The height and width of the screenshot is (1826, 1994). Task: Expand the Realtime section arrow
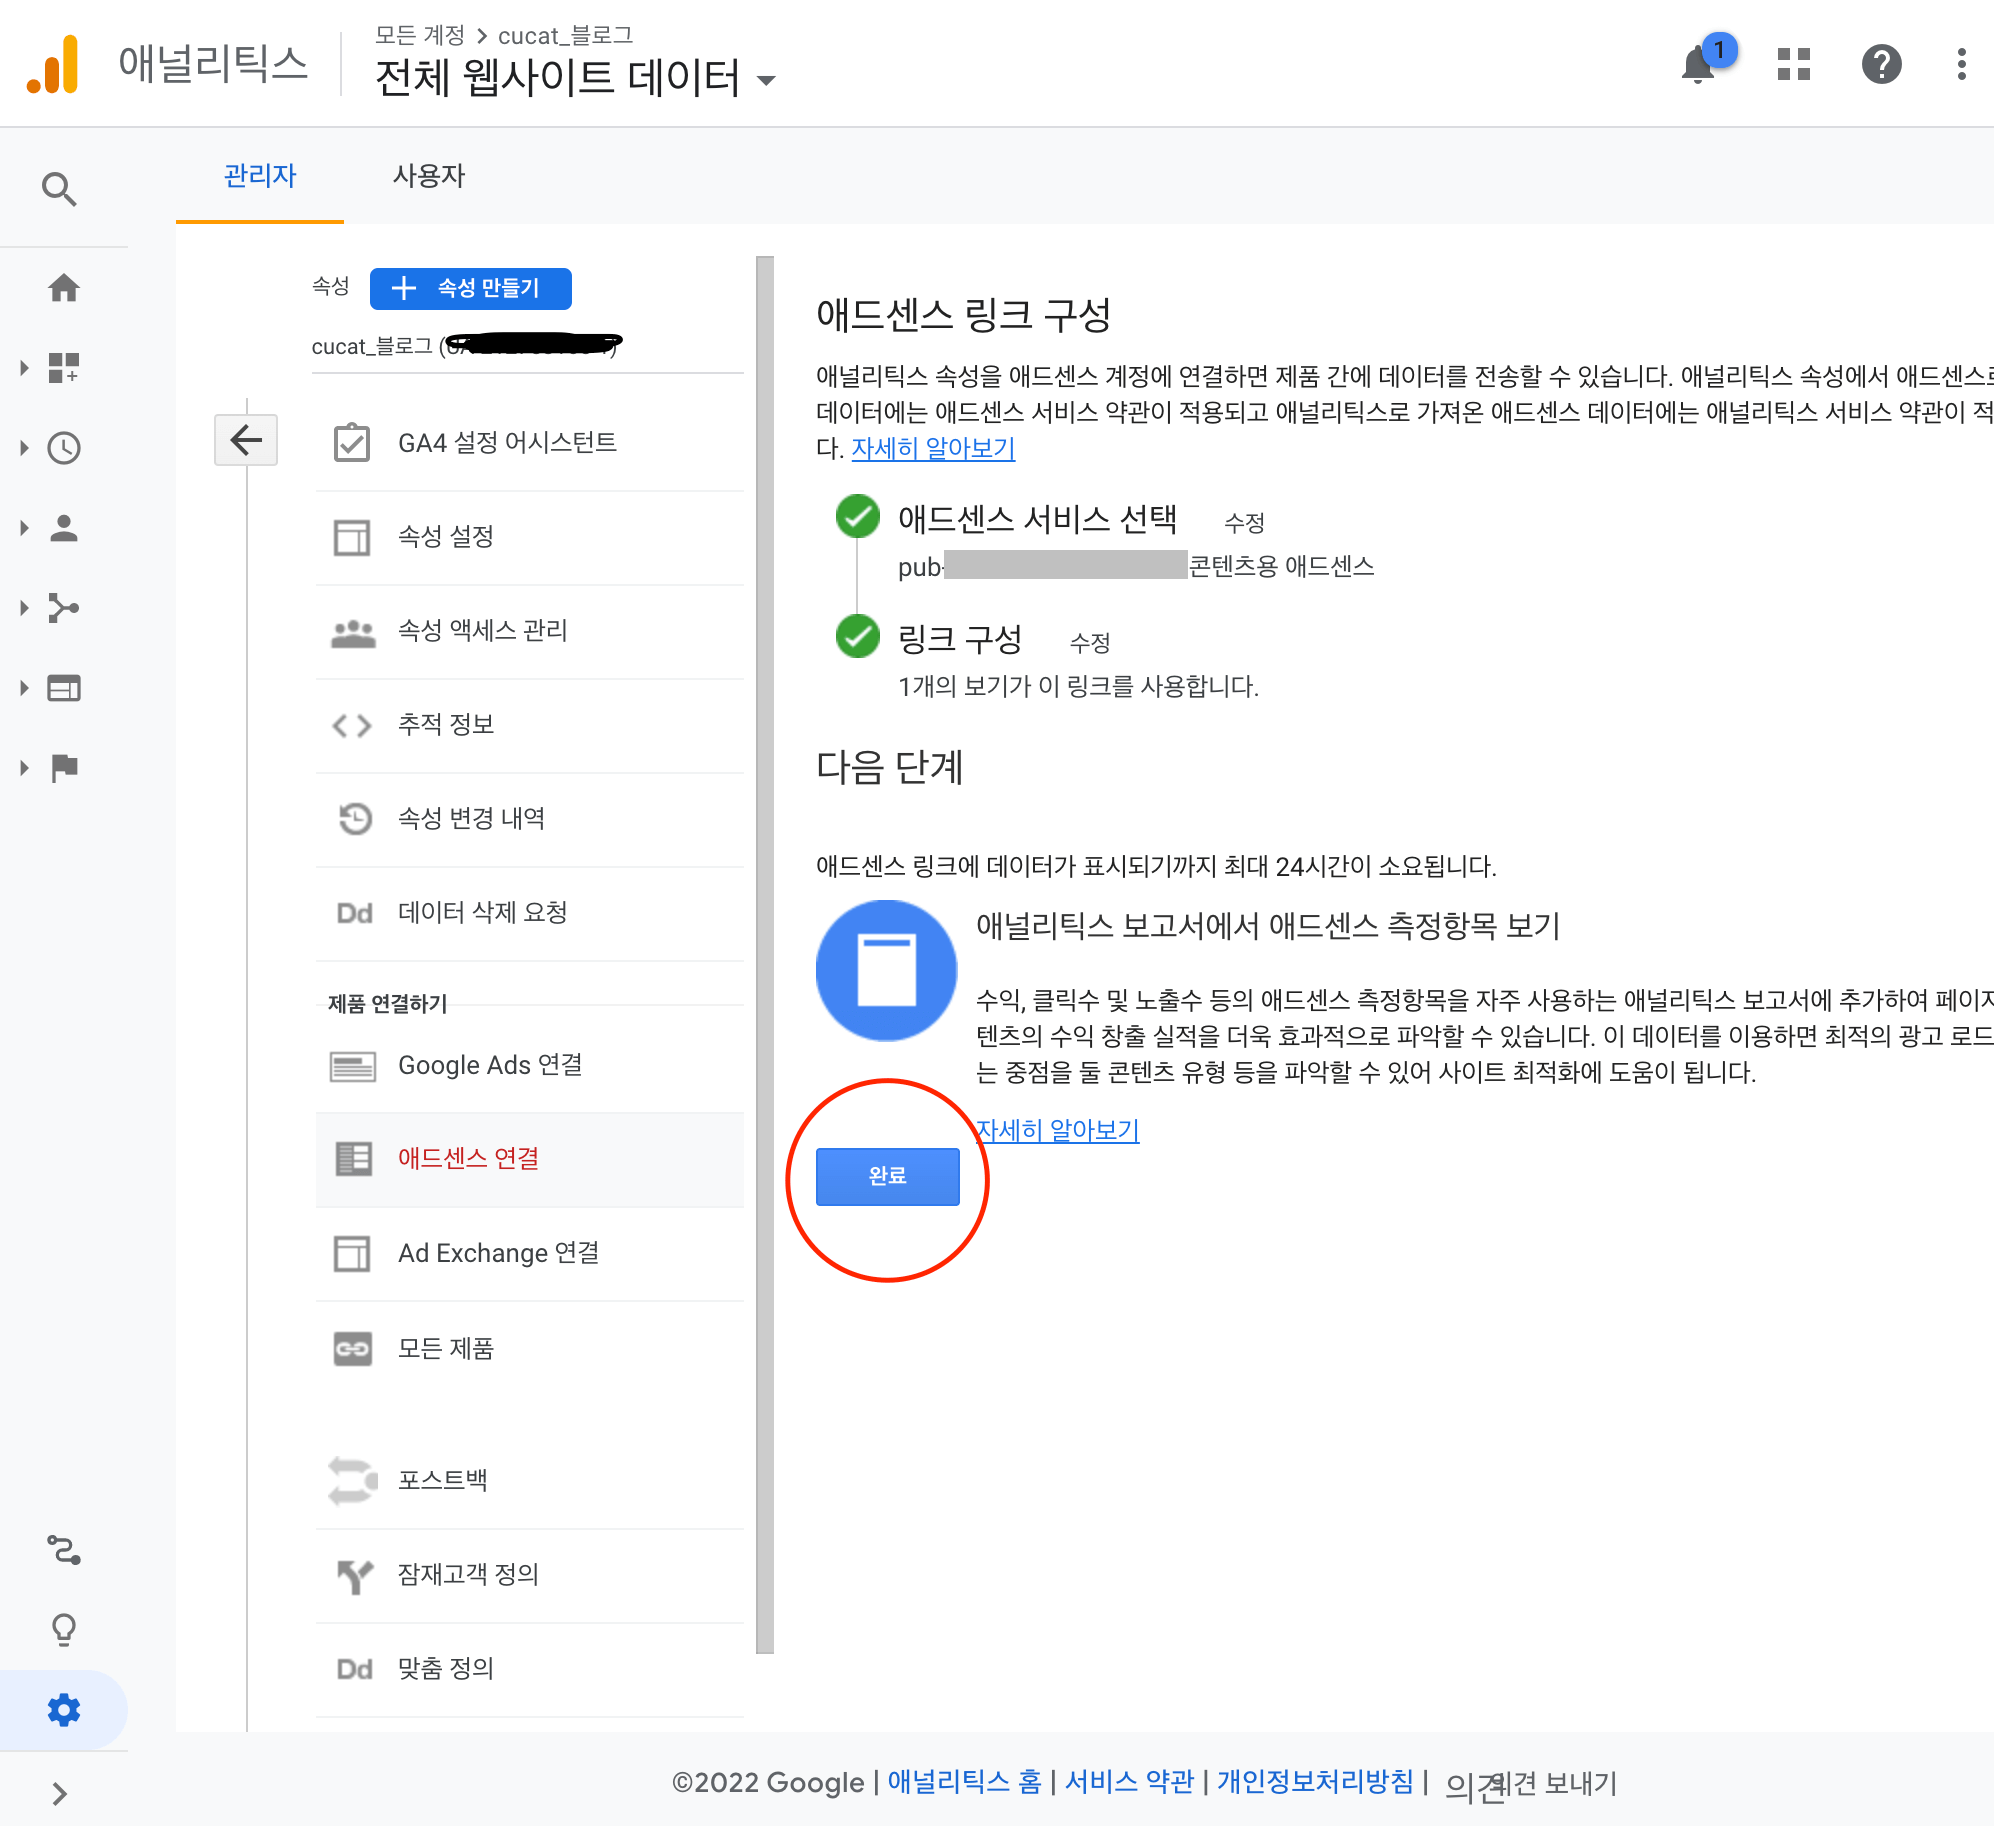[24, 448]
